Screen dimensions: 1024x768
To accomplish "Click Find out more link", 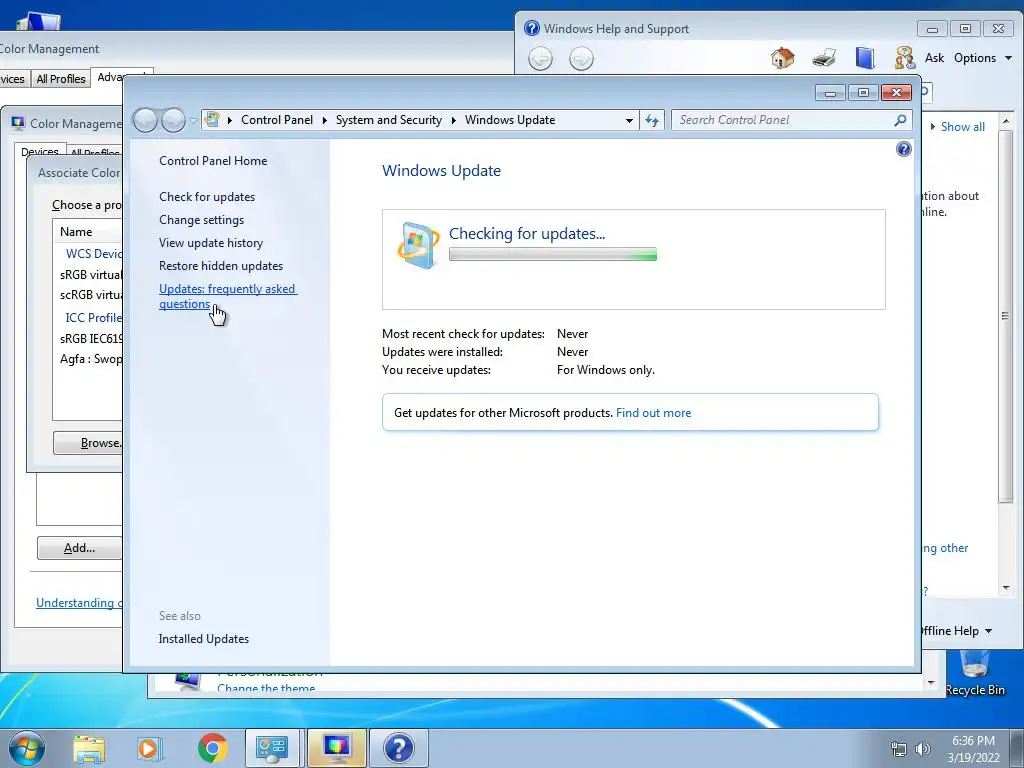I will pyautogui.click(x=653, y=413).
